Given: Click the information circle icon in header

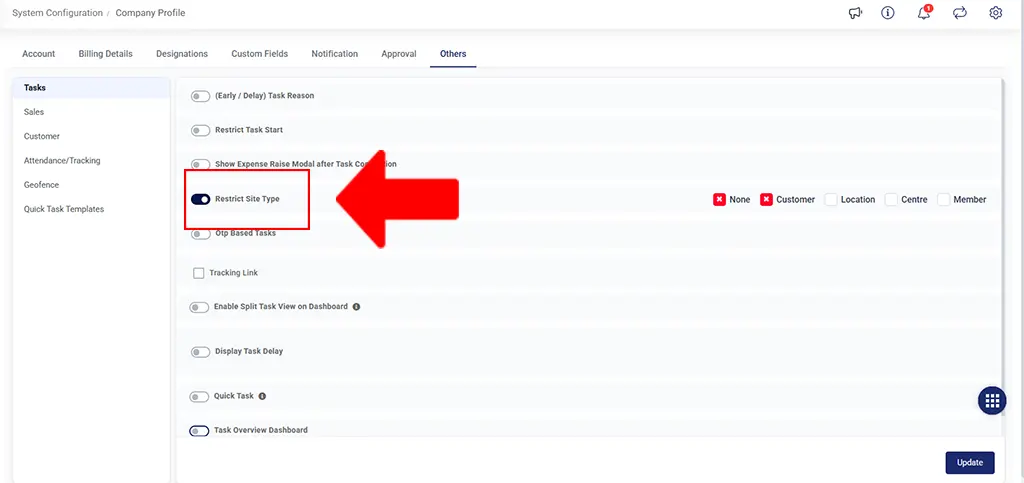Looking at the screenshot, I should click(888, 13).
